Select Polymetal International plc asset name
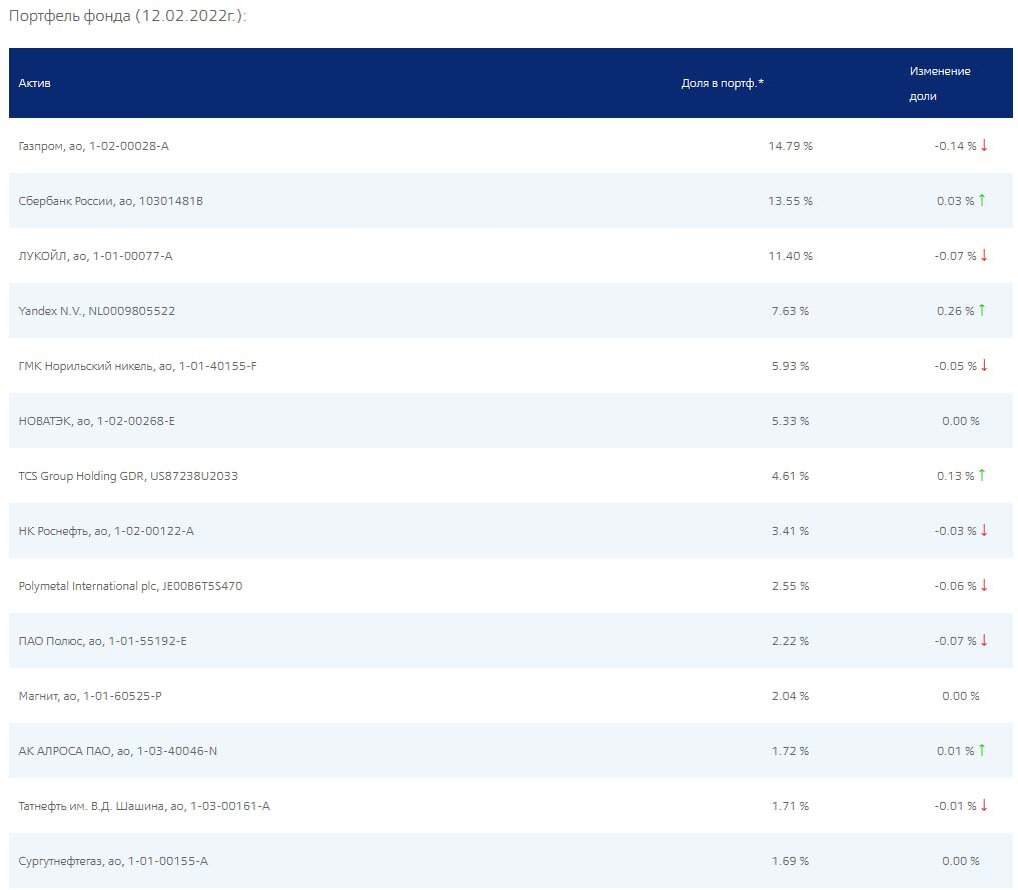 (130, 586)
